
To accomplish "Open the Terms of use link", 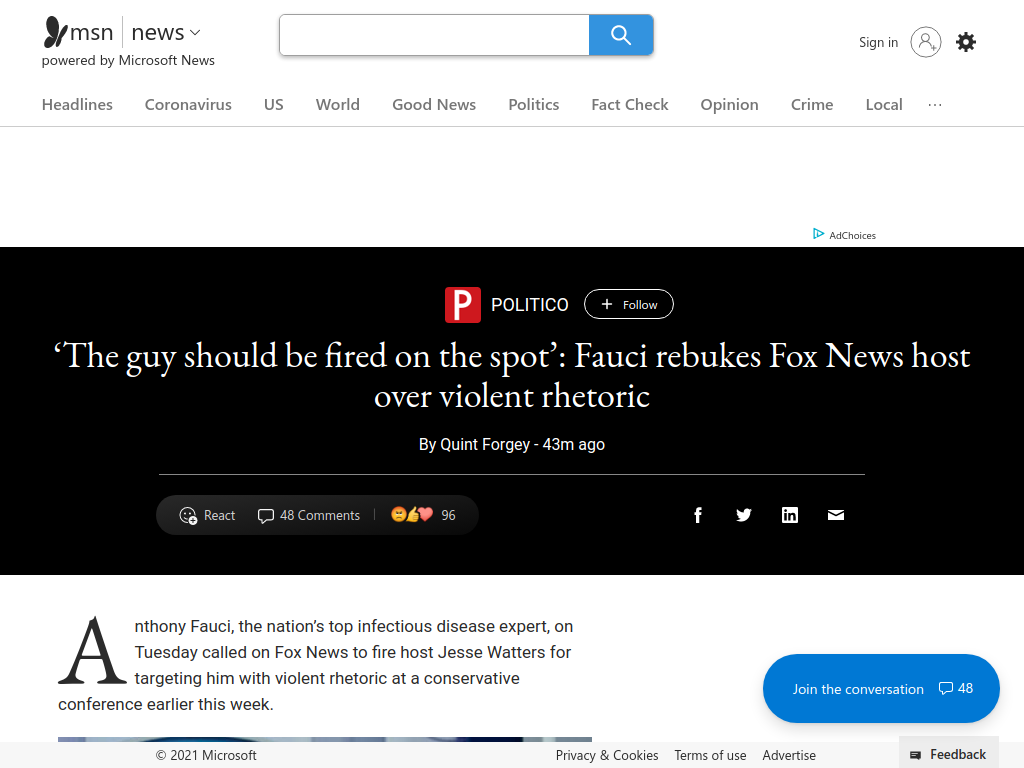I will (710, 755).
